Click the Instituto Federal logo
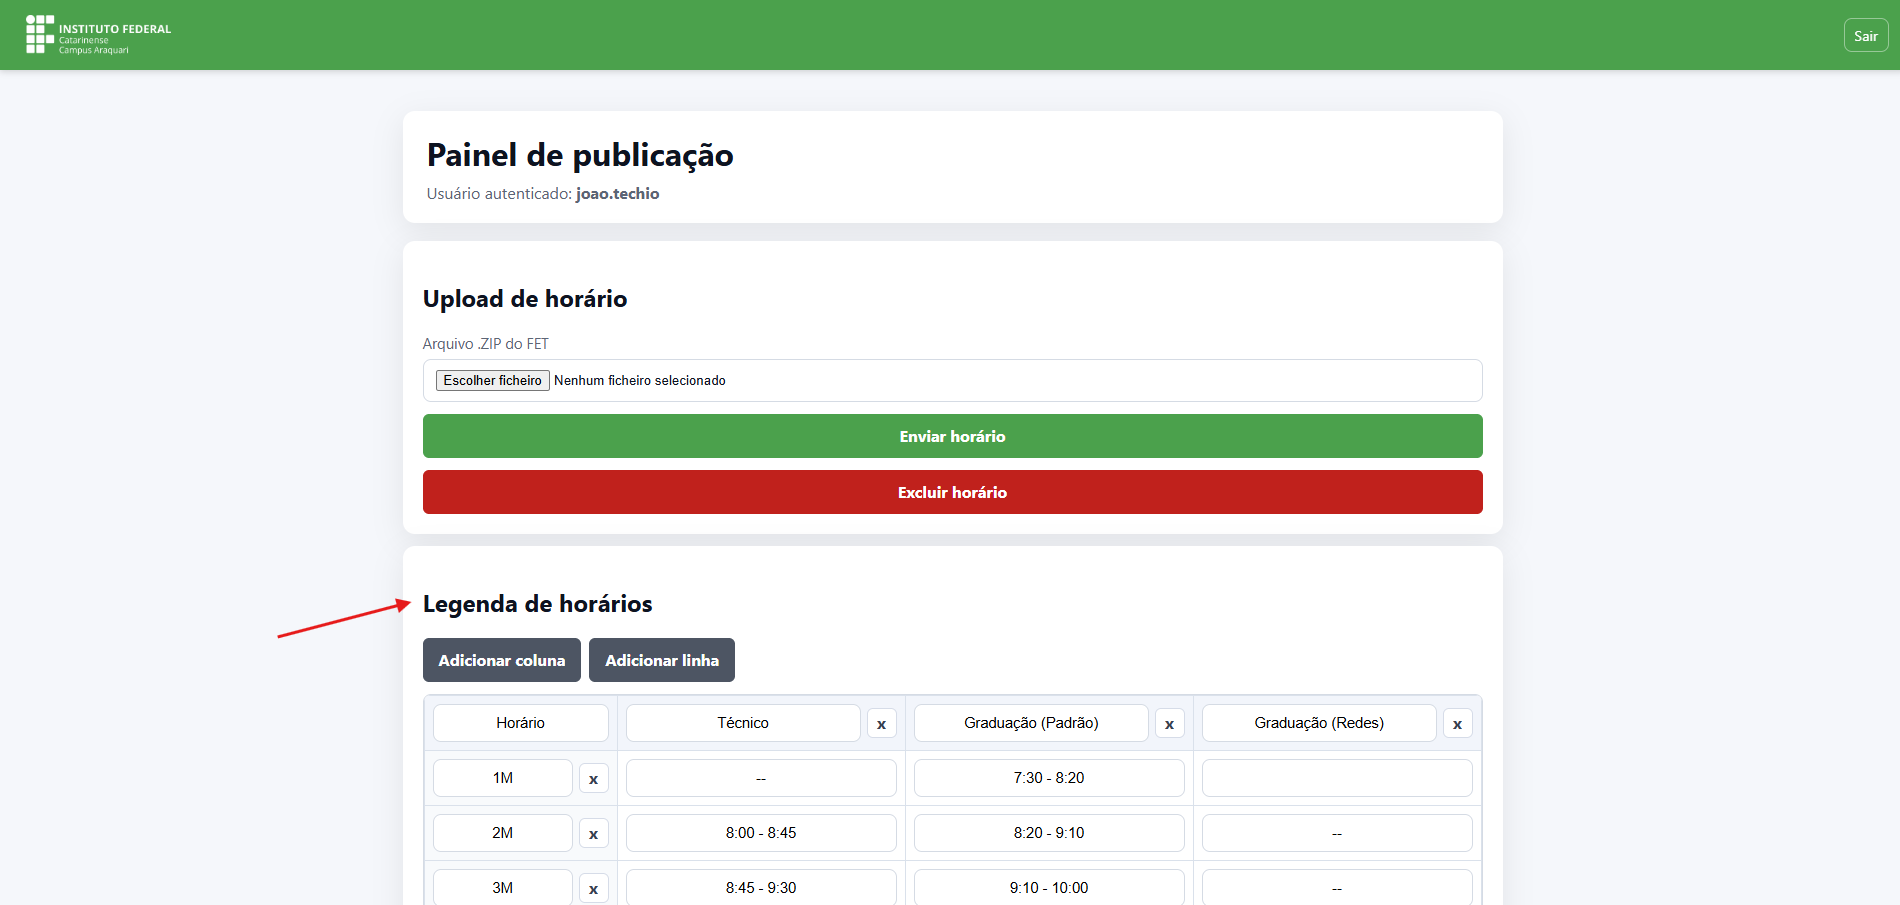The width and height of the screenshot is (1900, 905). click(x=98, y=35)
